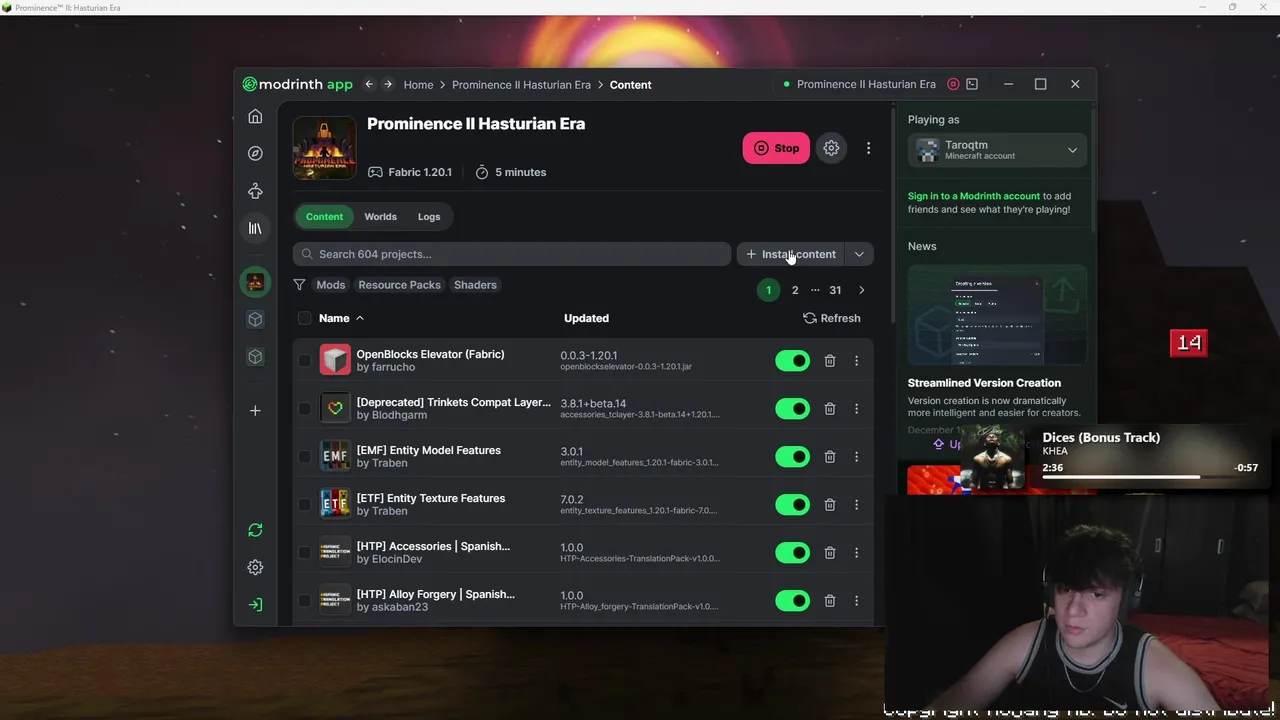
Task: Search 604 projects input field
Action: click(x=512, y=254)
